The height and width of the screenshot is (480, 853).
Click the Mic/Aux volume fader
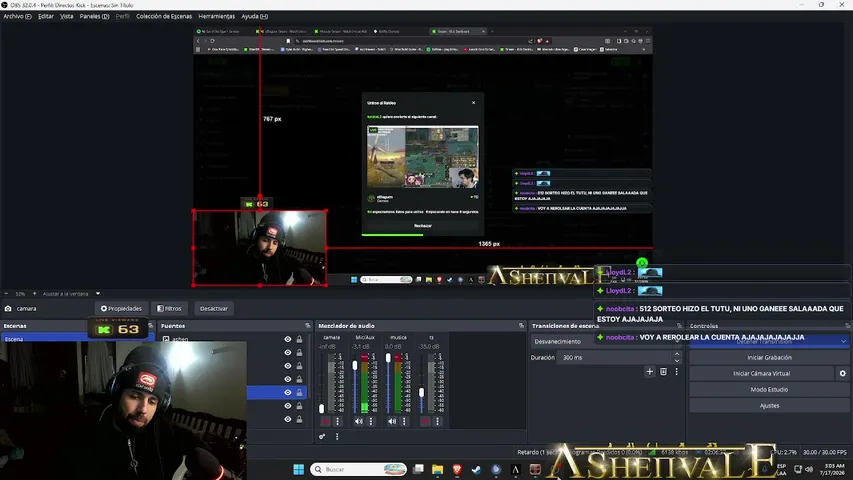click(355, 366)
